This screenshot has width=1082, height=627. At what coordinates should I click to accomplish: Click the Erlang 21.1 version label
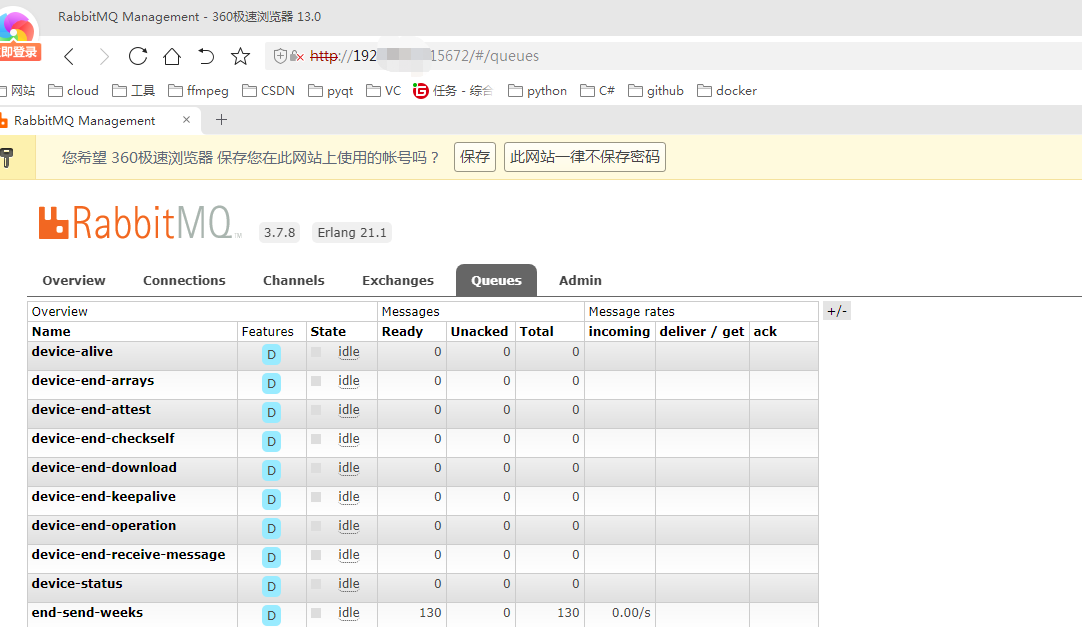(x=352, y=232)
